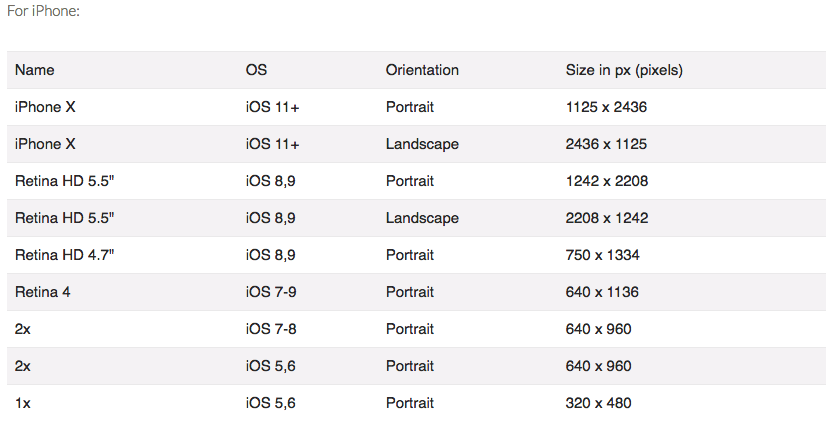The width and height of the screenshot is (837, 429).
Task: Select the iOS 7-8 OS cell
Action: [x=271, y=329]
